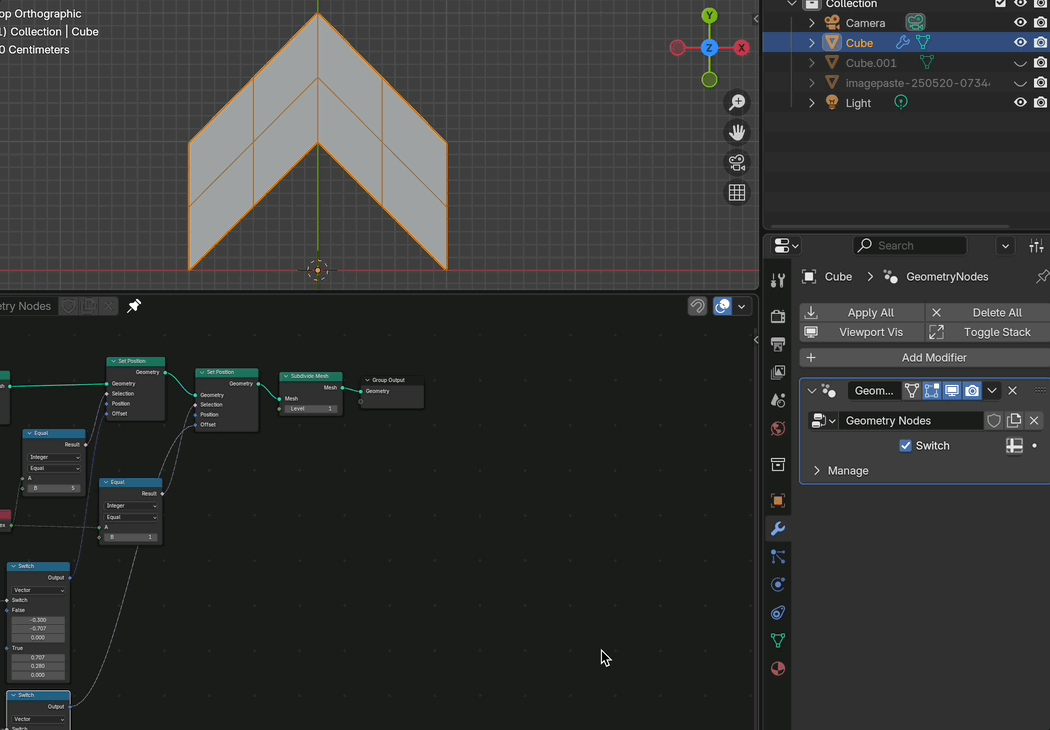1050x730 pixels.
Task: Toggle modifier render camera icon
Action: click(x=972, y=390)
